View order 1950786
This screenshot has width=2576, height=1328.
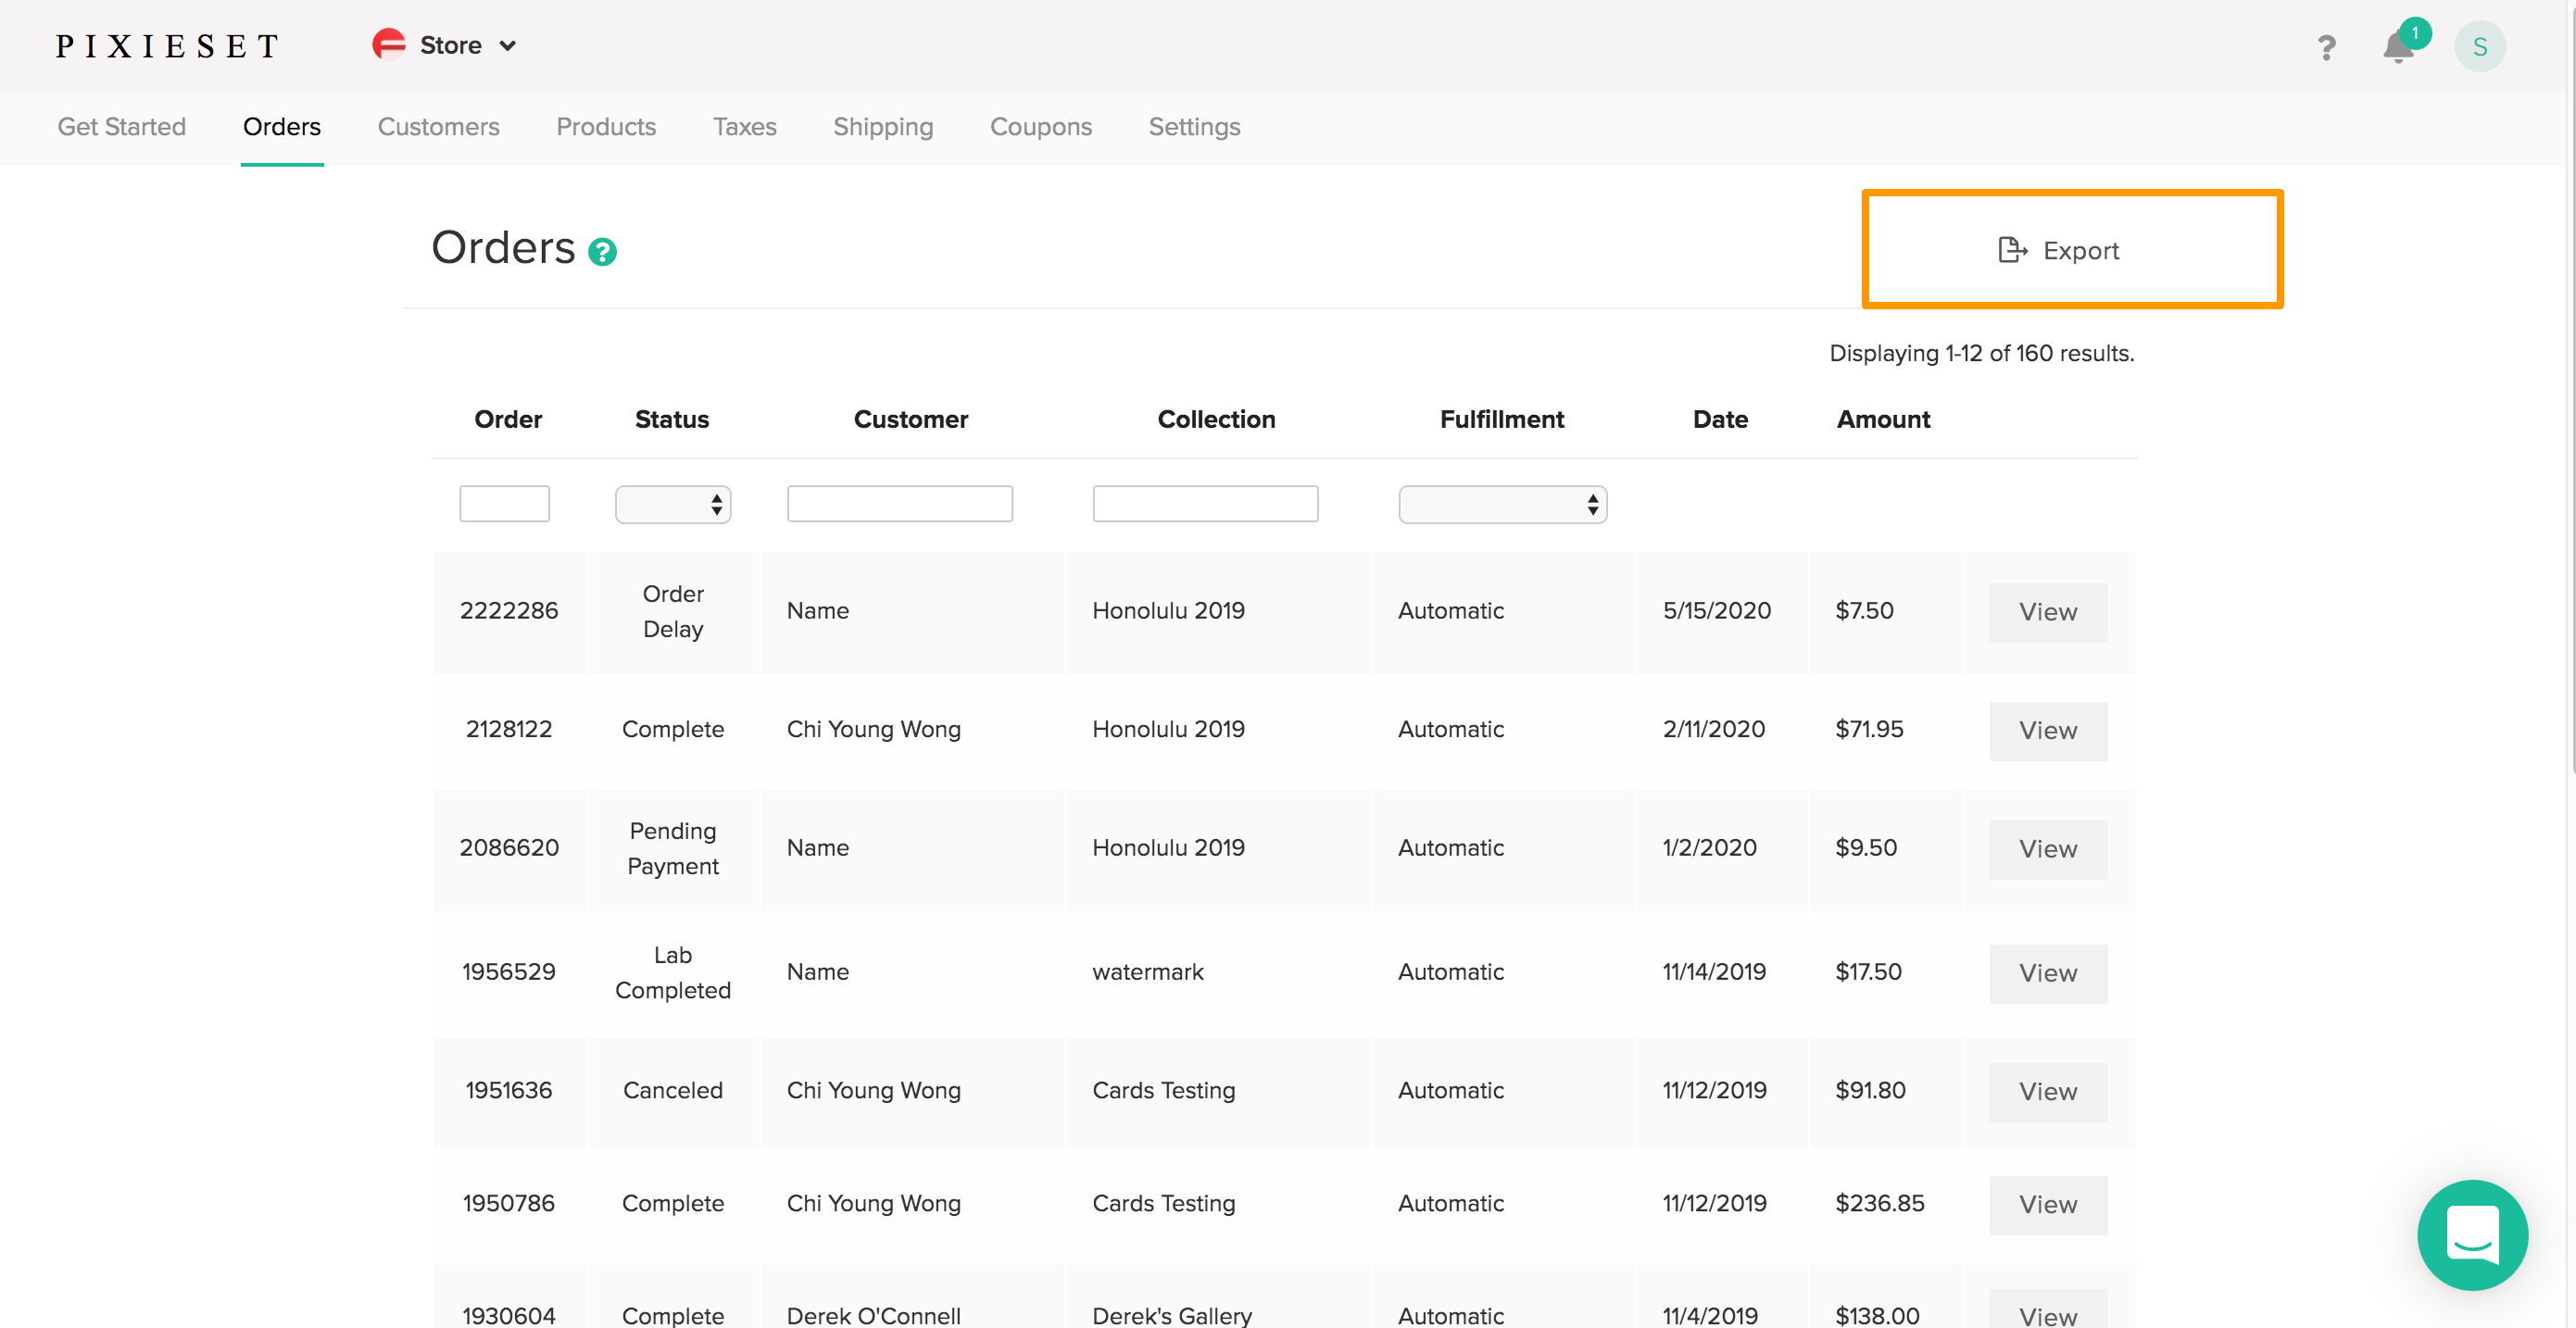click(x=2048, y=1205)
